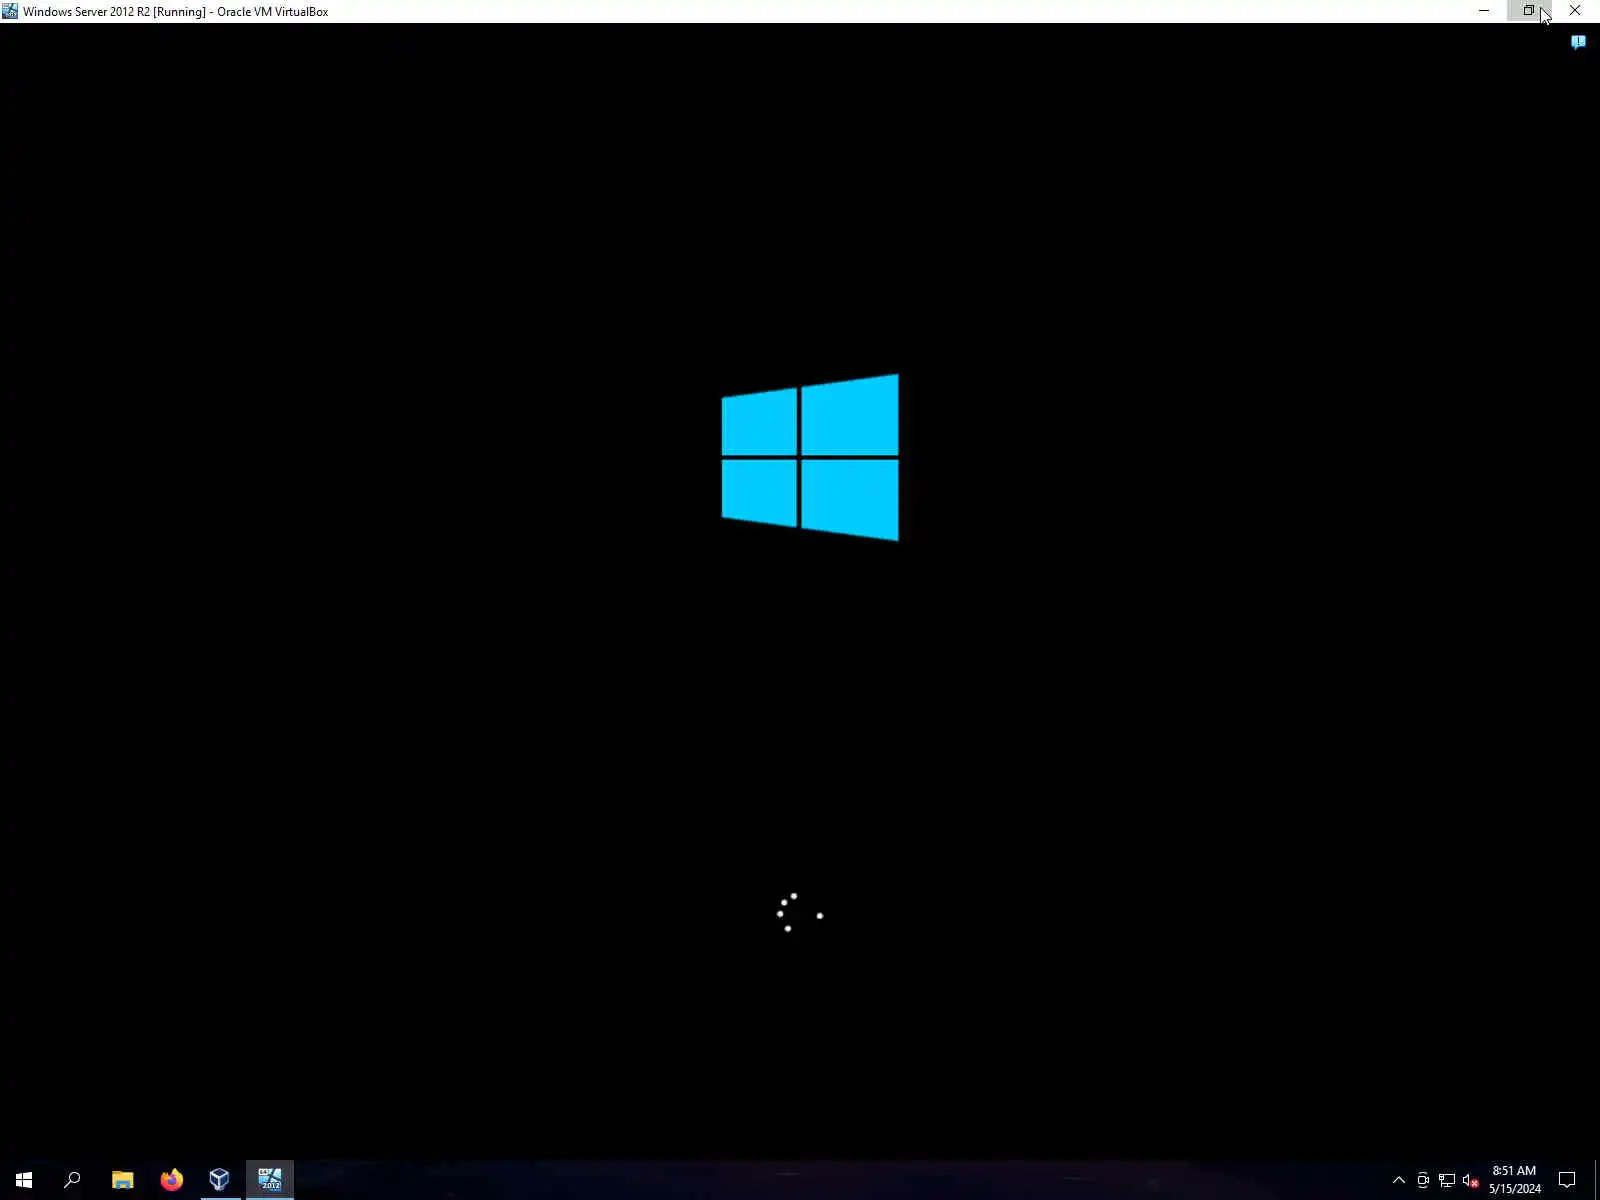Restore down the VirtualBox VM window
The image size is (1600, 1200).
(1529, 11)
